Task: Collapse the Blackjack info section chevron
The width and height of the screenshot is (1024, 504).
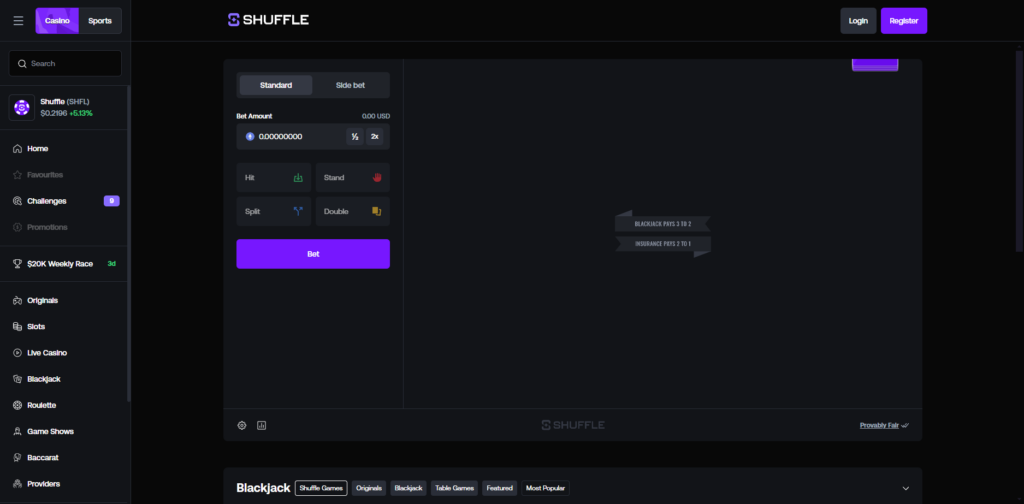Action: tap(905, 488)
